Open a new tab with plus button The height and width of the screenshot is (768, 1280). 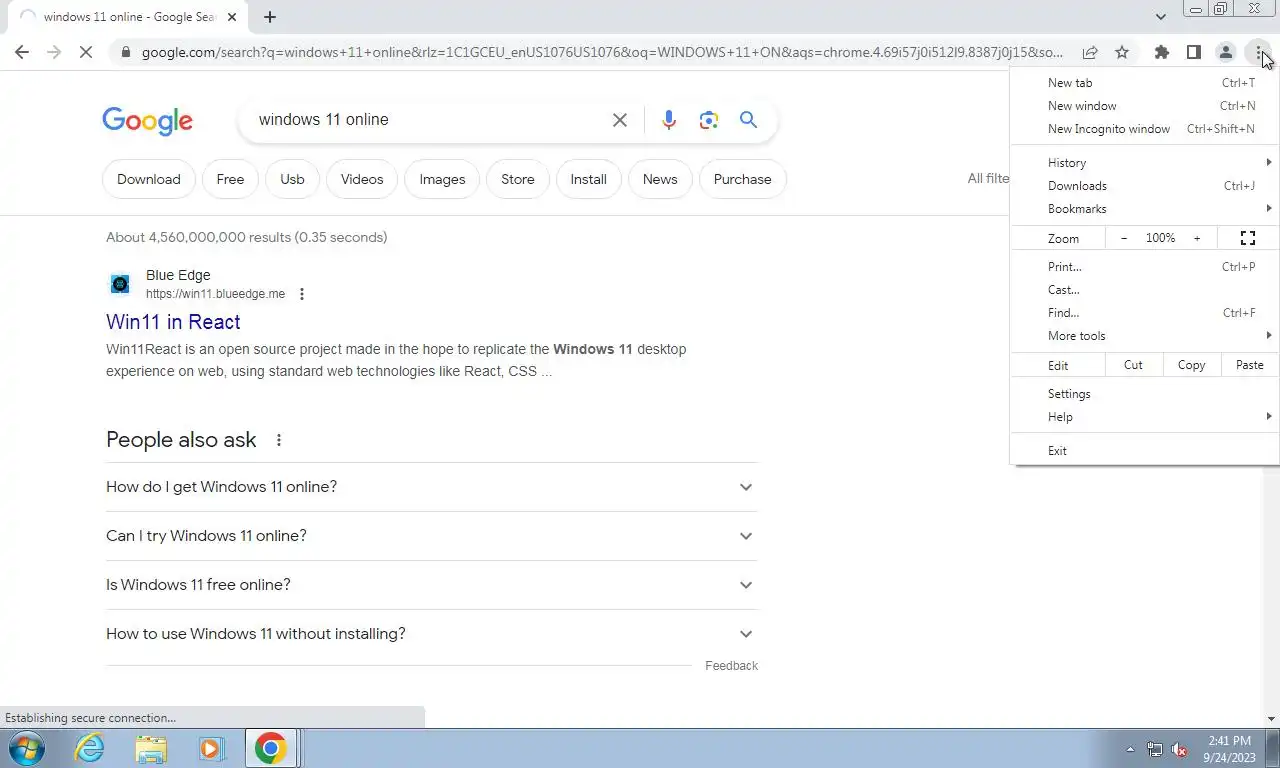click(x=270, y=17)
